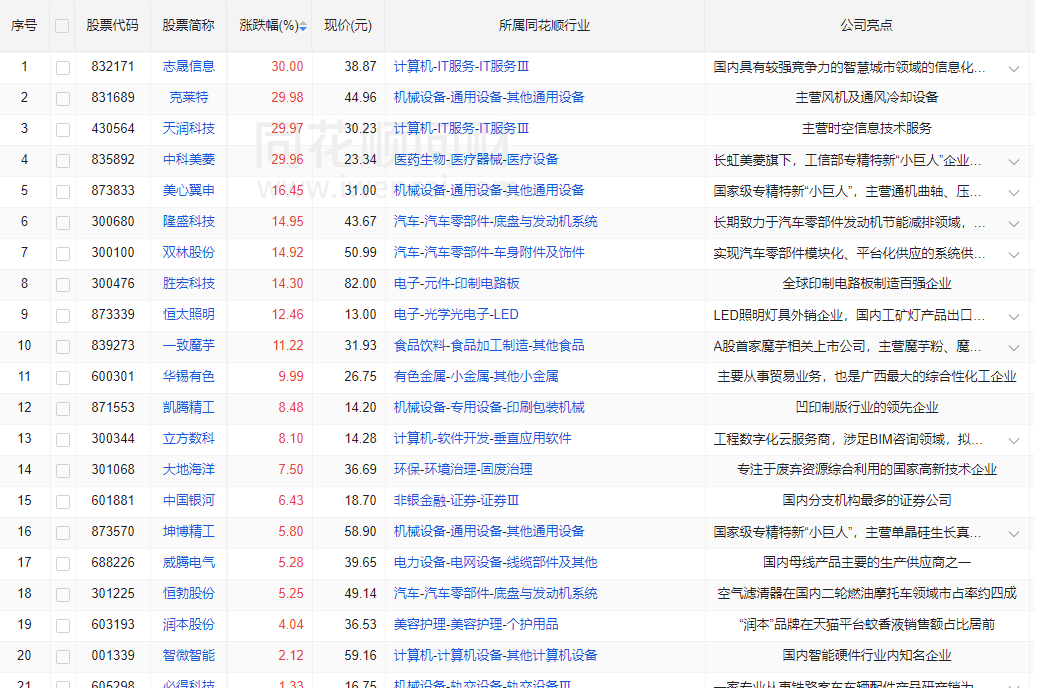Image resolution: width=1049 pixels, height=688 pixels.
Task: Expand 公司亮点 for 中科美菱 row
Action: 1014,161
